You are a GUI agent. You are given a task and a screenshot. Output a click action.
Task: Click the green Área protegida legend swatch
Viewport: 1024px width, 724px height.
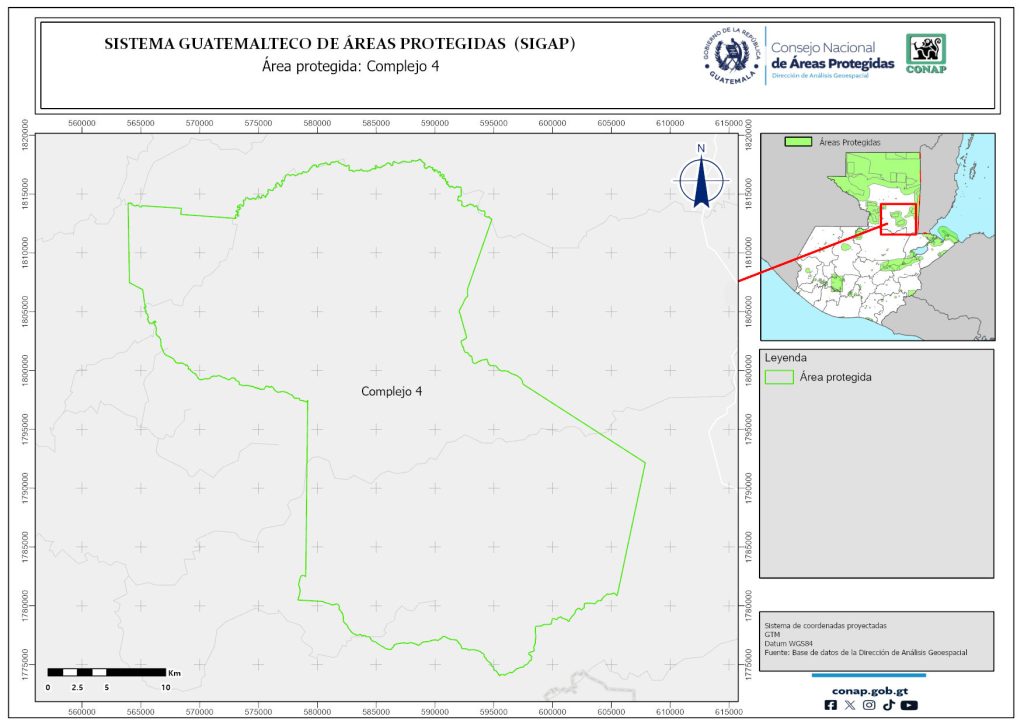pos(778,377)
